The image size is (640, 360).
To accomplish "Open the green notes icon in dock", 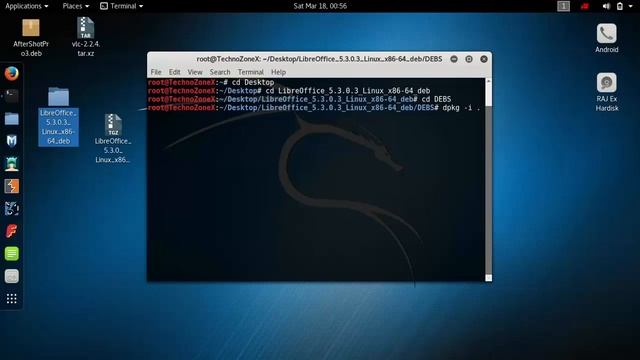I will pyautogui.click(x=11, y=253).
